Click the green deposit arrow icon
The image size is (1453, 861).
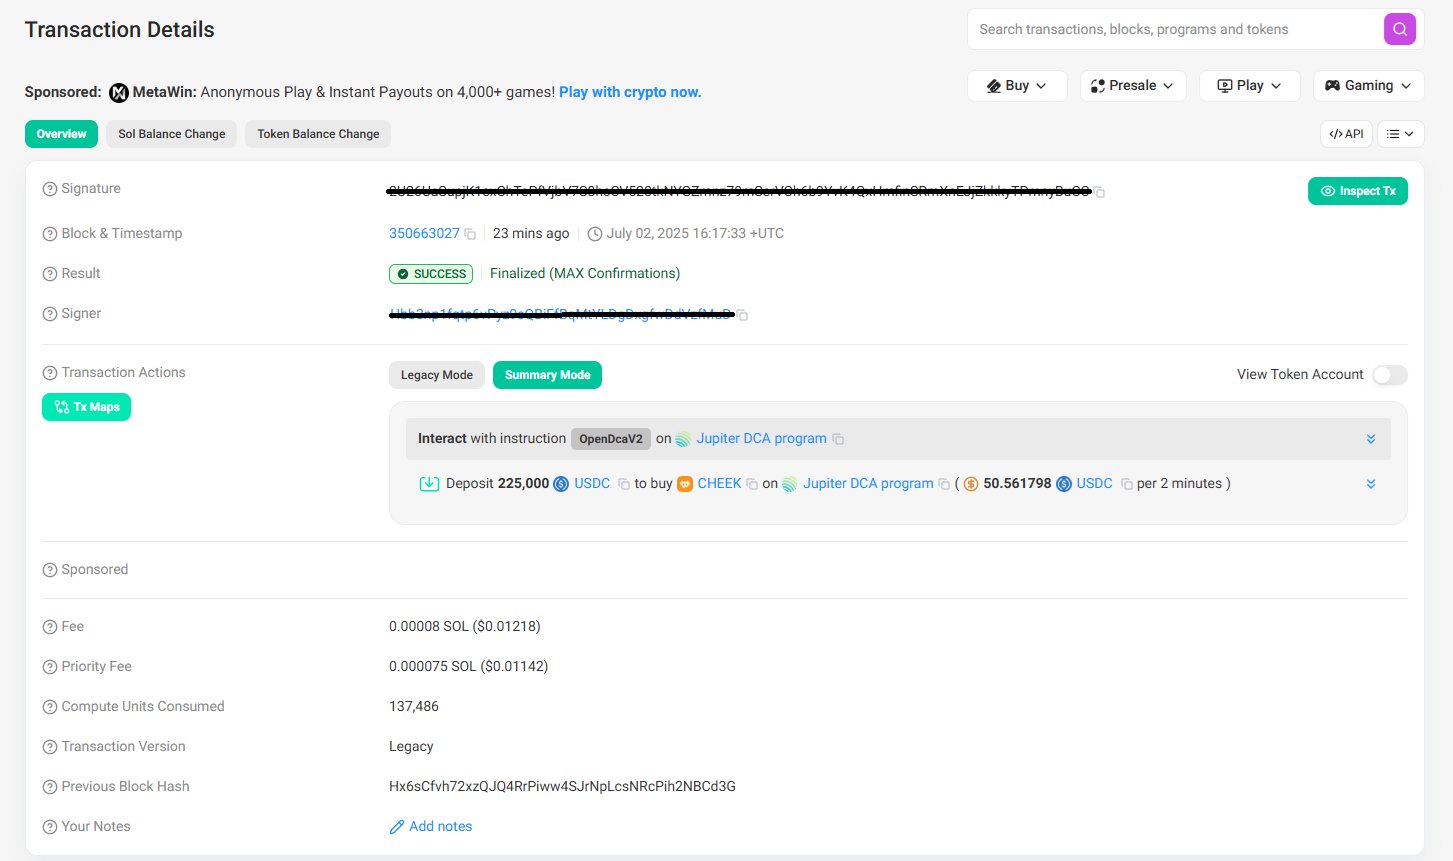[x=429, y=484]
